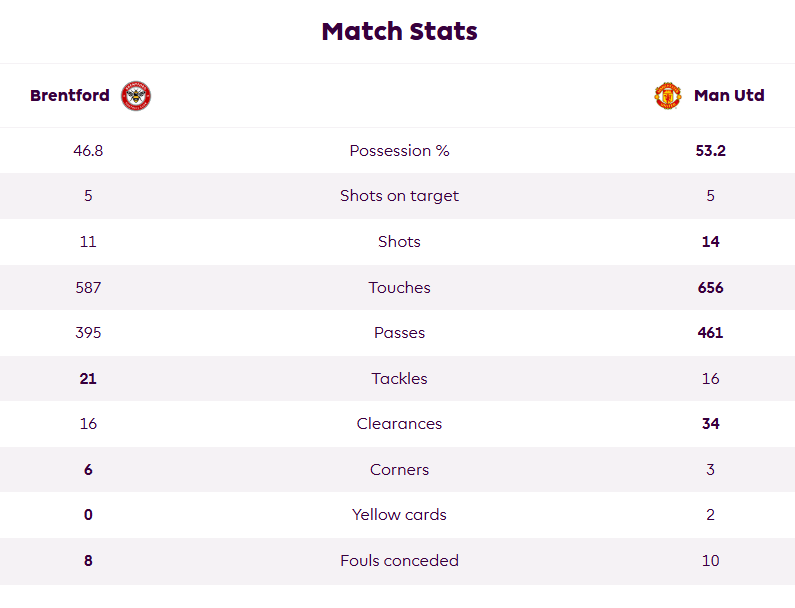Select Brentford possession value 46.8
The width and height of the screenshot is (795, 608).
pyautogui.click(x=88, y=151)
